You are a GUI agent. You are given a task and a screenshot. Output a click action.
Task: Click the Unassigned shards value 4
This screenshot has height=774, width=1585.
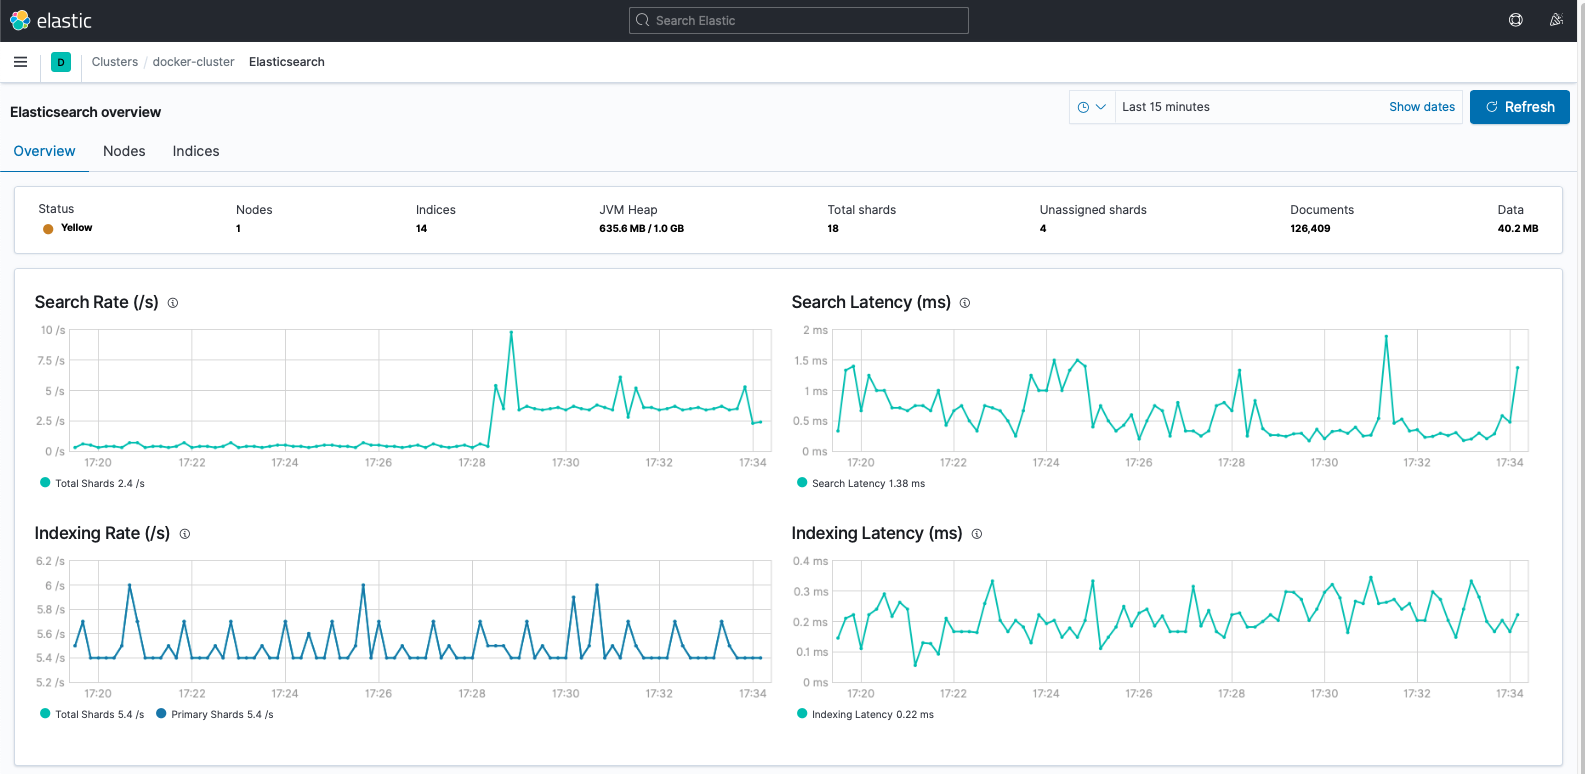tap(1043, 229)
